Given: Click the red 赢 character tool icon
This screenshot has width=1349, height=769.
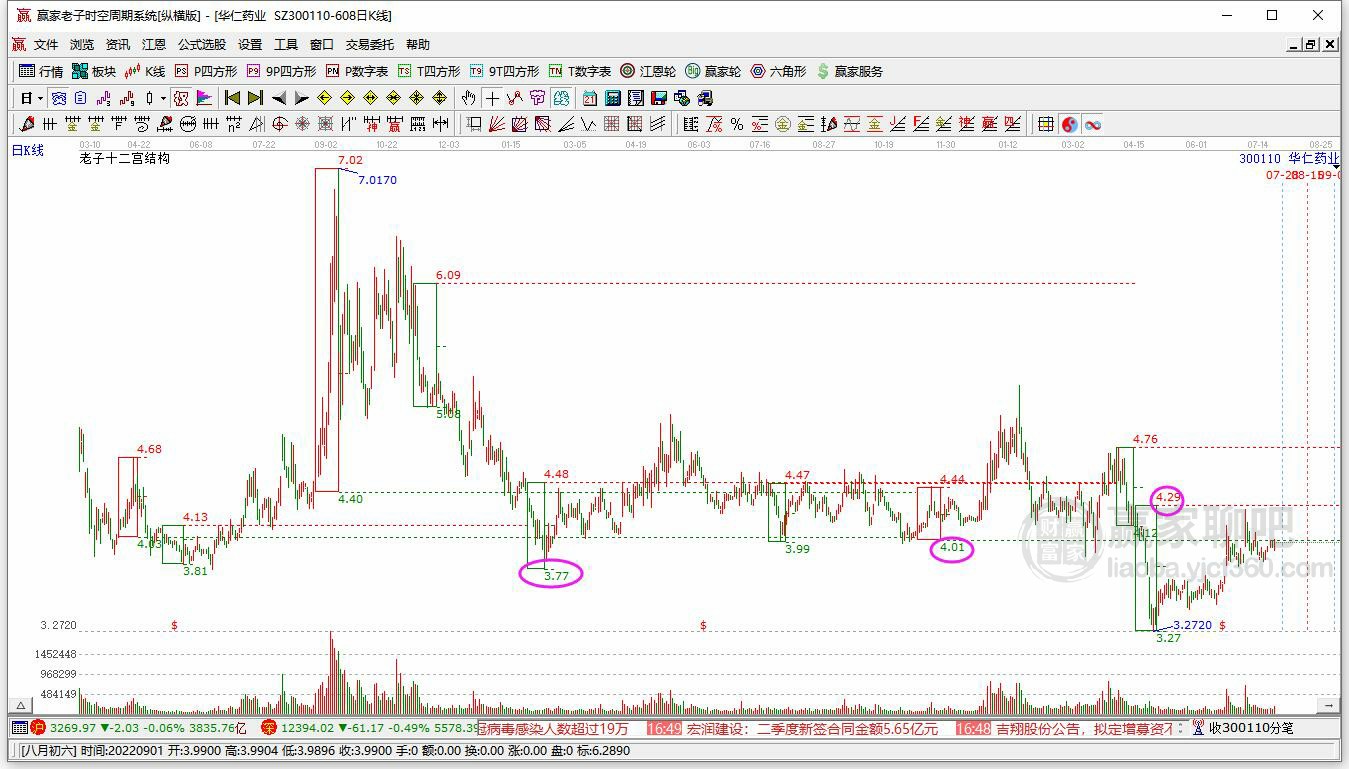Looking at the screenshot, I should [x=394, y=124].
